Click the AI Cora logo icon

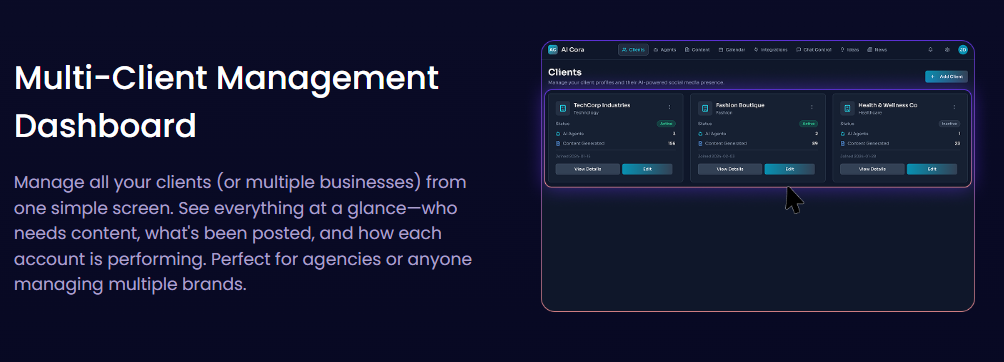(553, 49)
